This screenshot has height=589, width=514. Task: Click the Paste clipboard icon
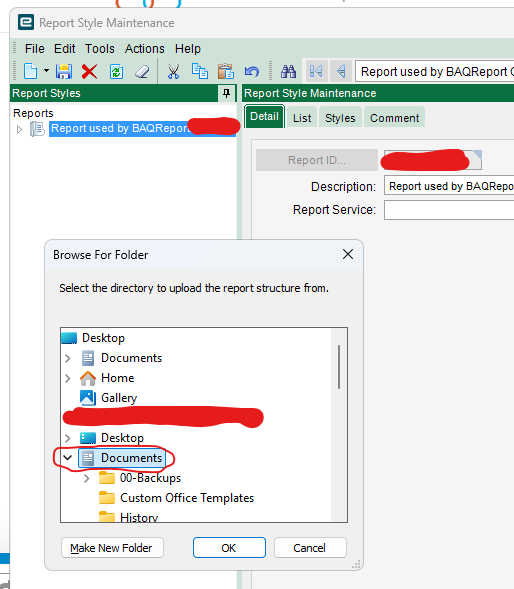point(226,71)
